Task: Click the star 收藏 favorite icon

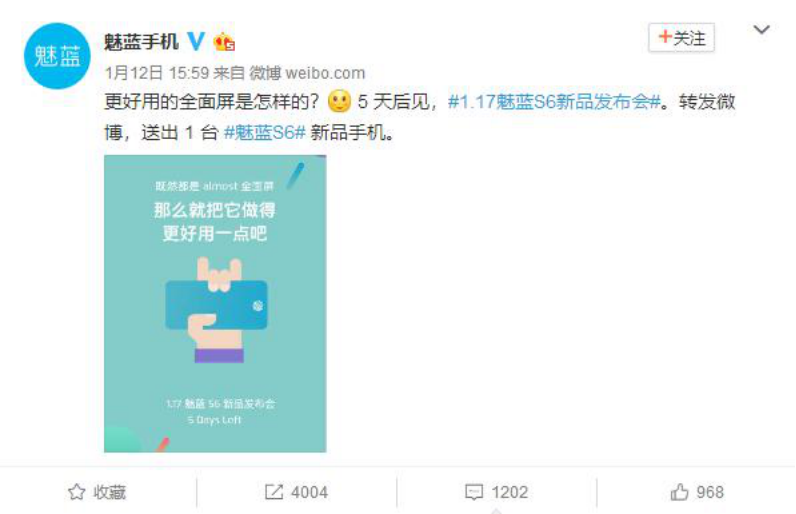Action: [x=77, y=492]
